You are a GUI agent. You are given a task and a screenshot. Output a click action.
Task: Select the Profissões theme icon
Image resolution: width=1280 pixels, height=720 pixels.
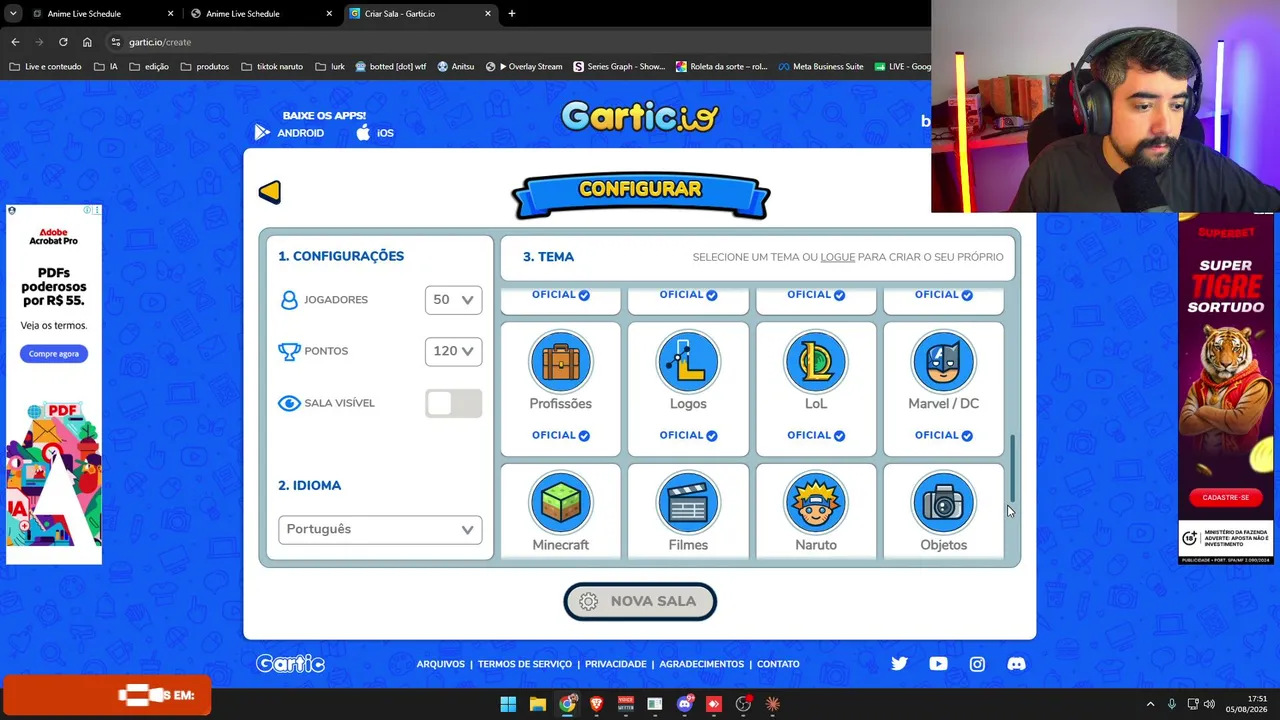pyautogui.click(x=560, y=362)
